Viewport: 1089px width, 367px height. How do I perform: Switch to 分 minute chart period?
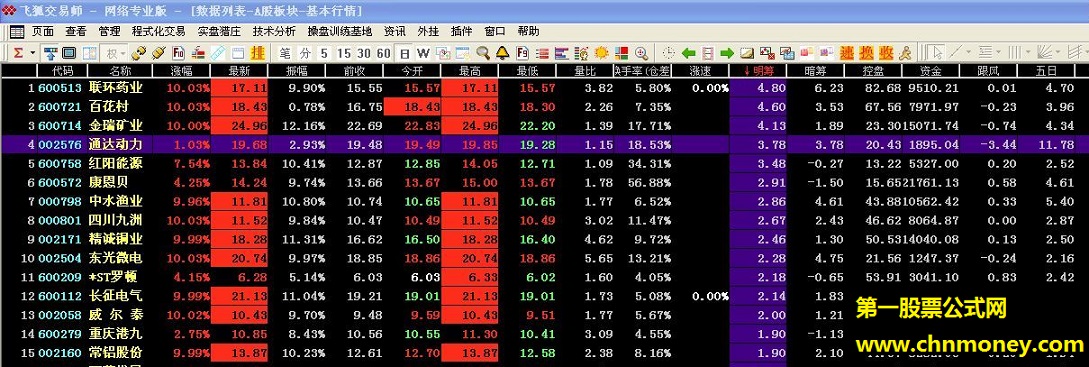click(x=306, y=53)
